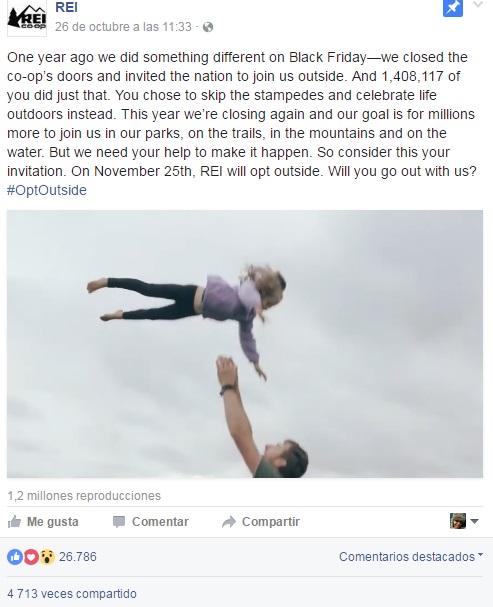
Task: Open the REI page name link
Action: point(67,7)
